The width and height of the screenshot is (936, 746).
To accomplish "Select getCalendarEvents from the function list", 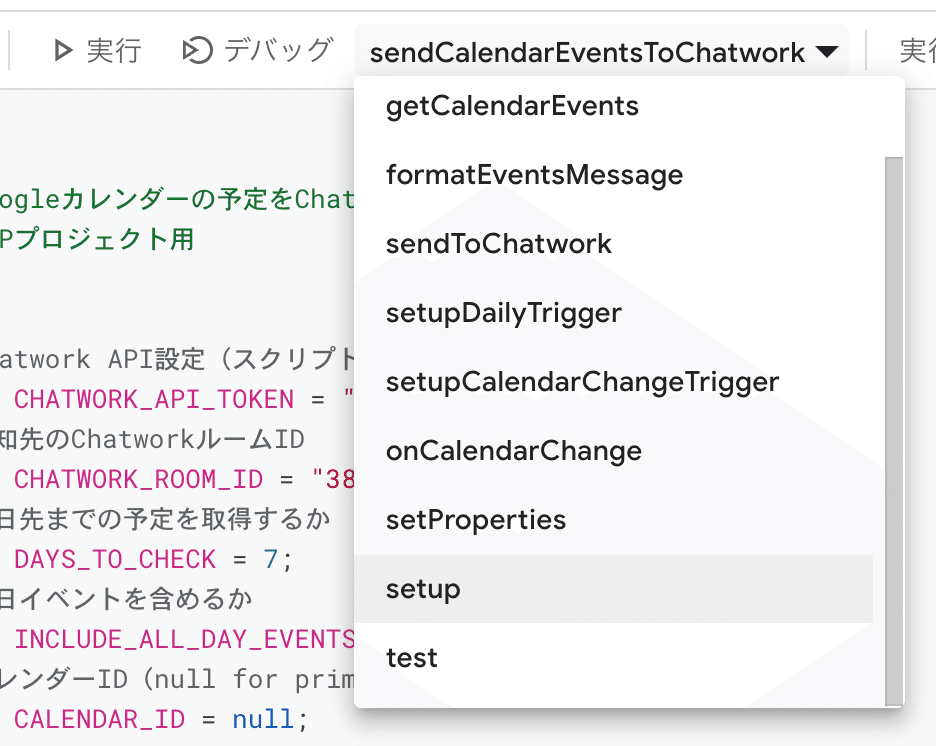I will tap(512, 105).
